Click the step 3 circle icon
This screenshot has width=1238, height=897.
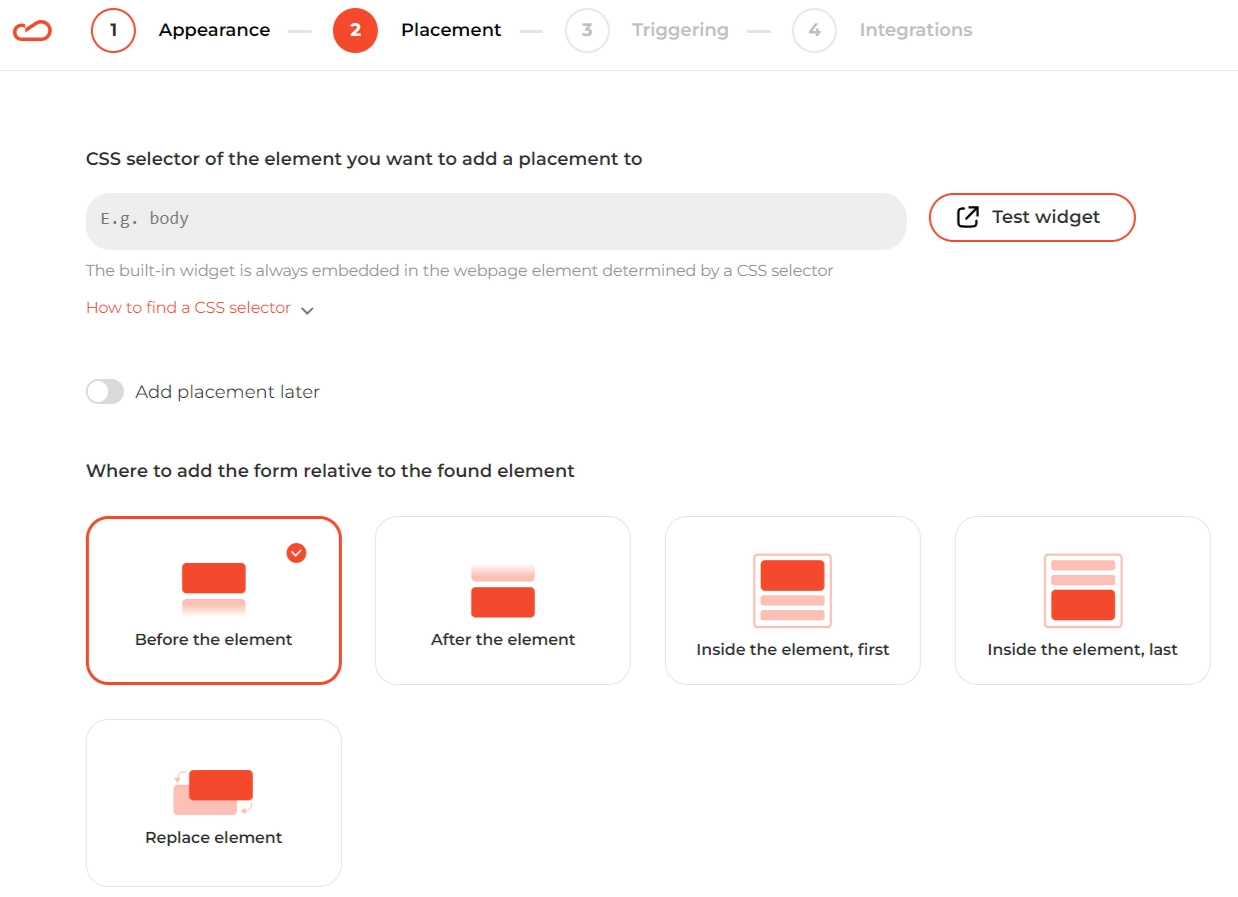click(587, 30)
